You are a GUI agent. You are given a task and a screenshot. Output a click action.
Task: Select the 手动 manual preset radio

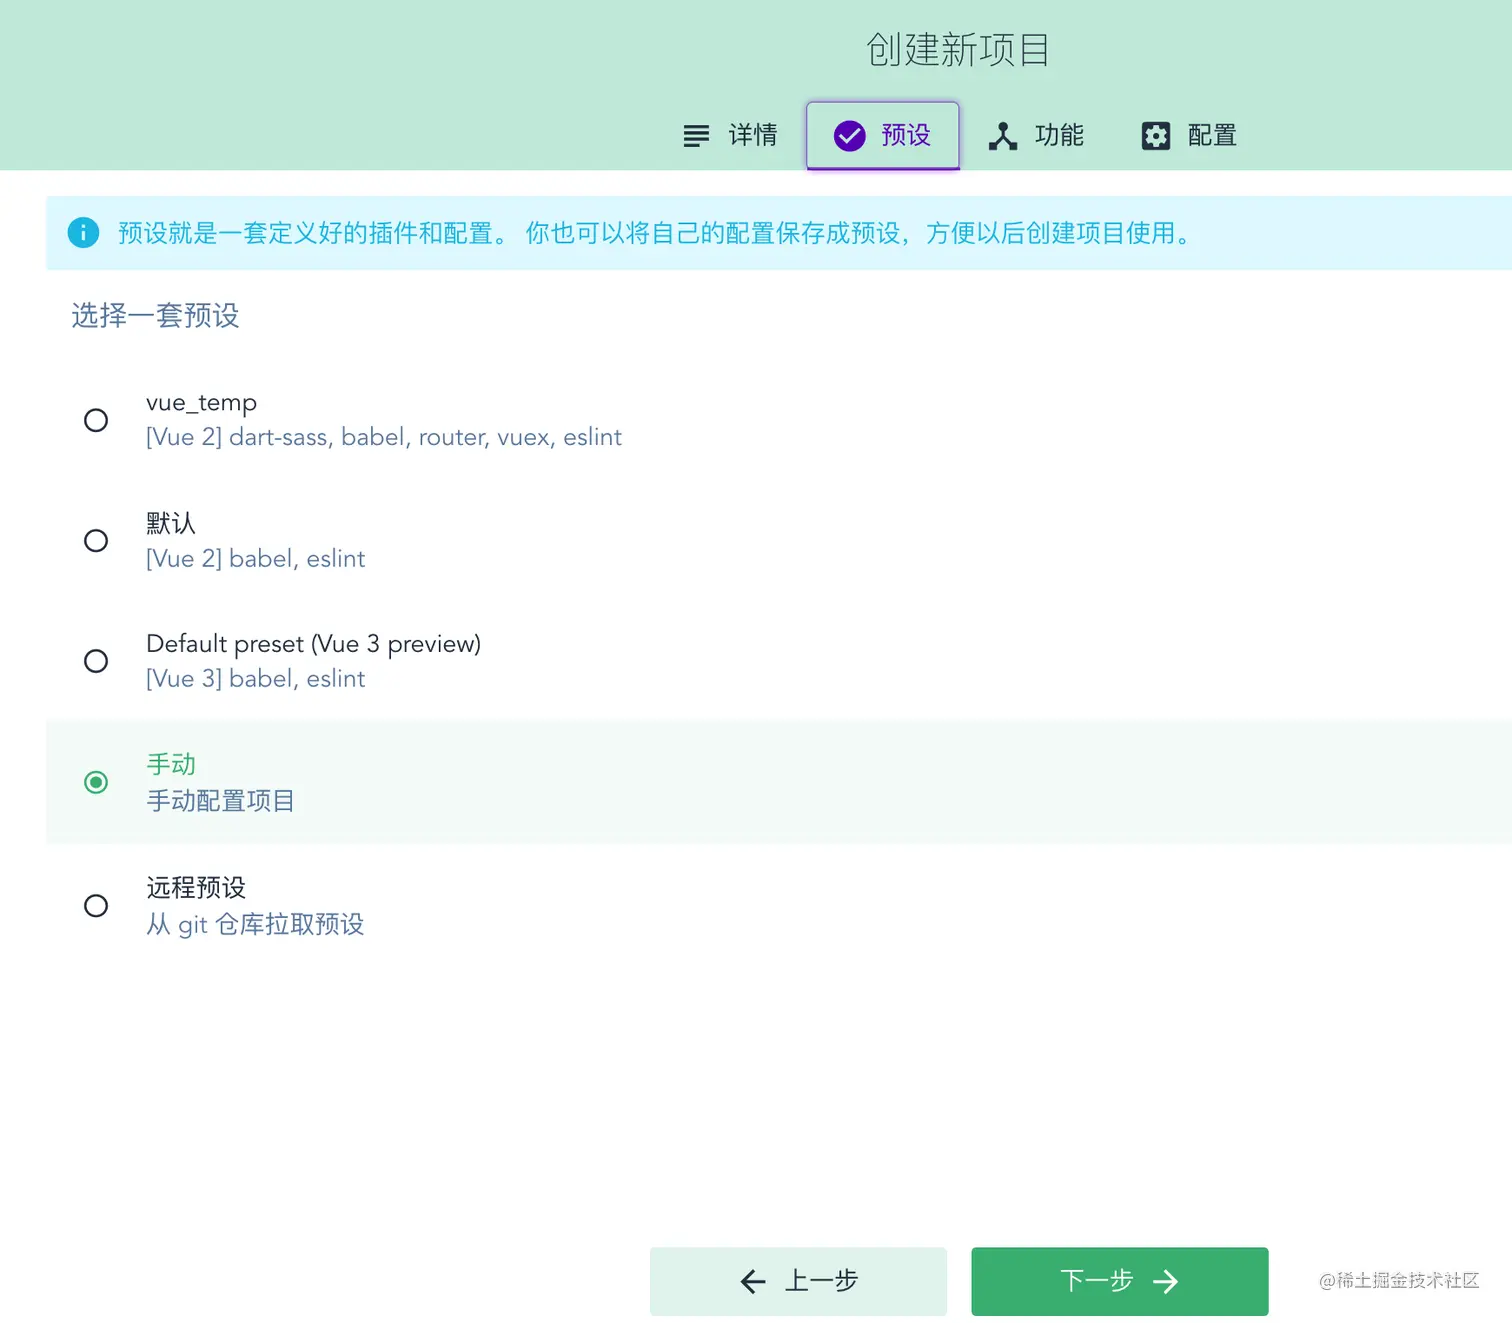point(96,782)
